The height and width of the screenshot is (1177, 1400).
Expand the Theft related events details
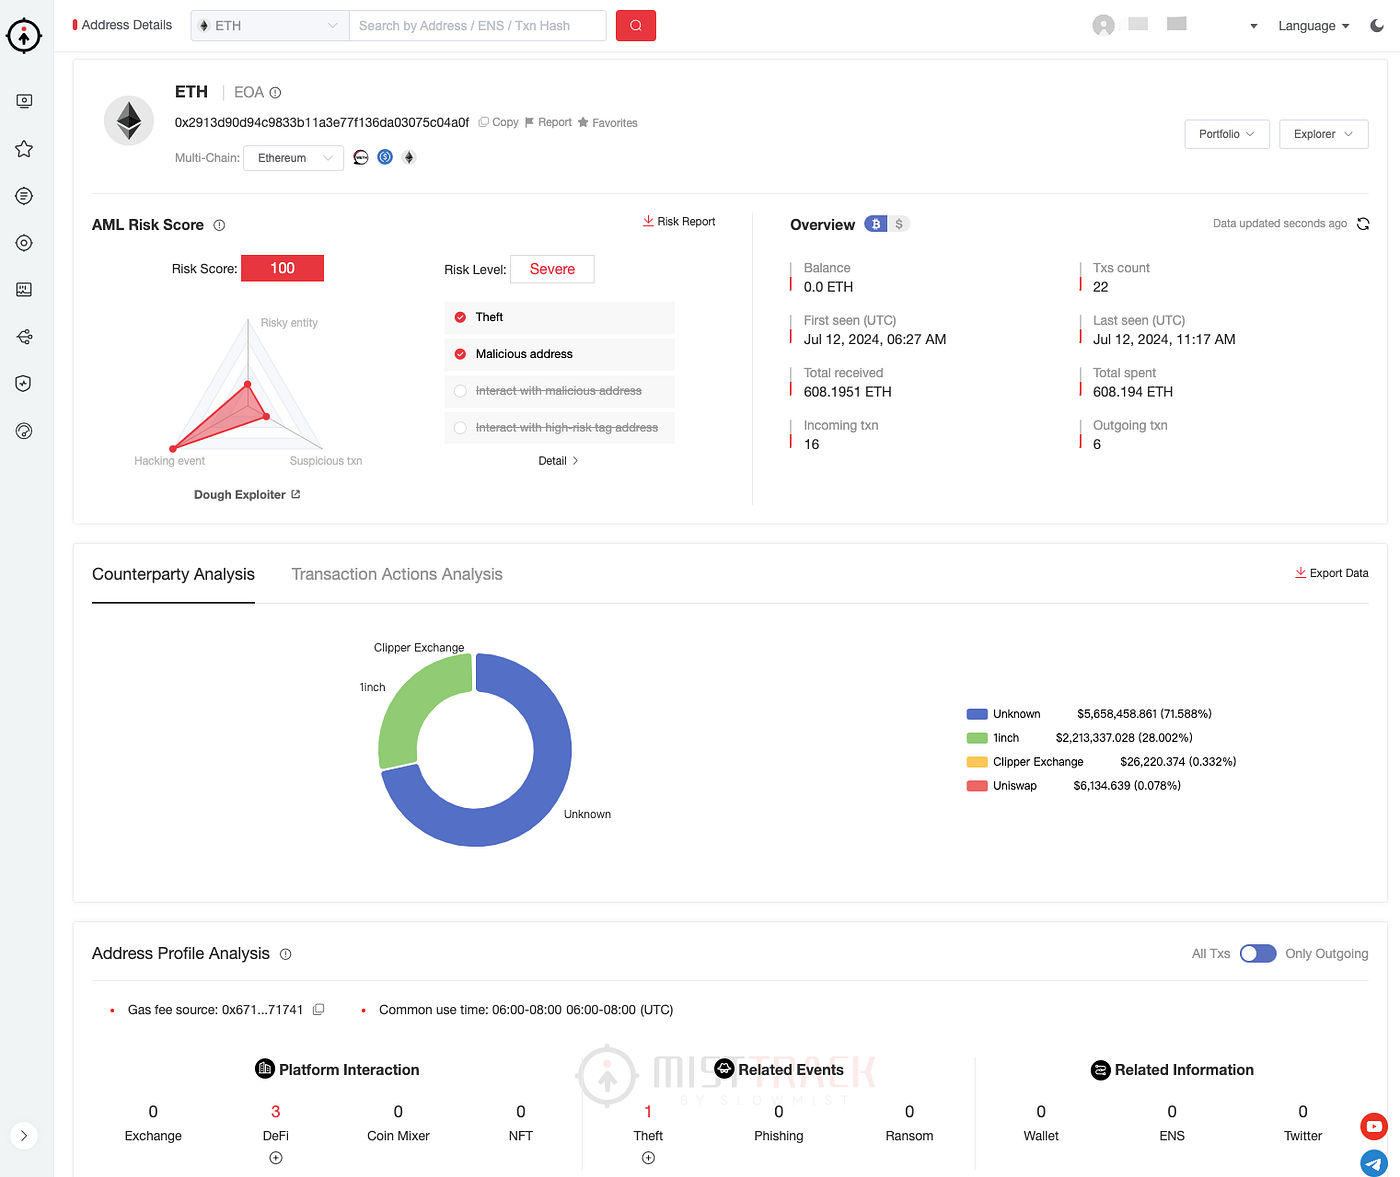coord(648,1158)
